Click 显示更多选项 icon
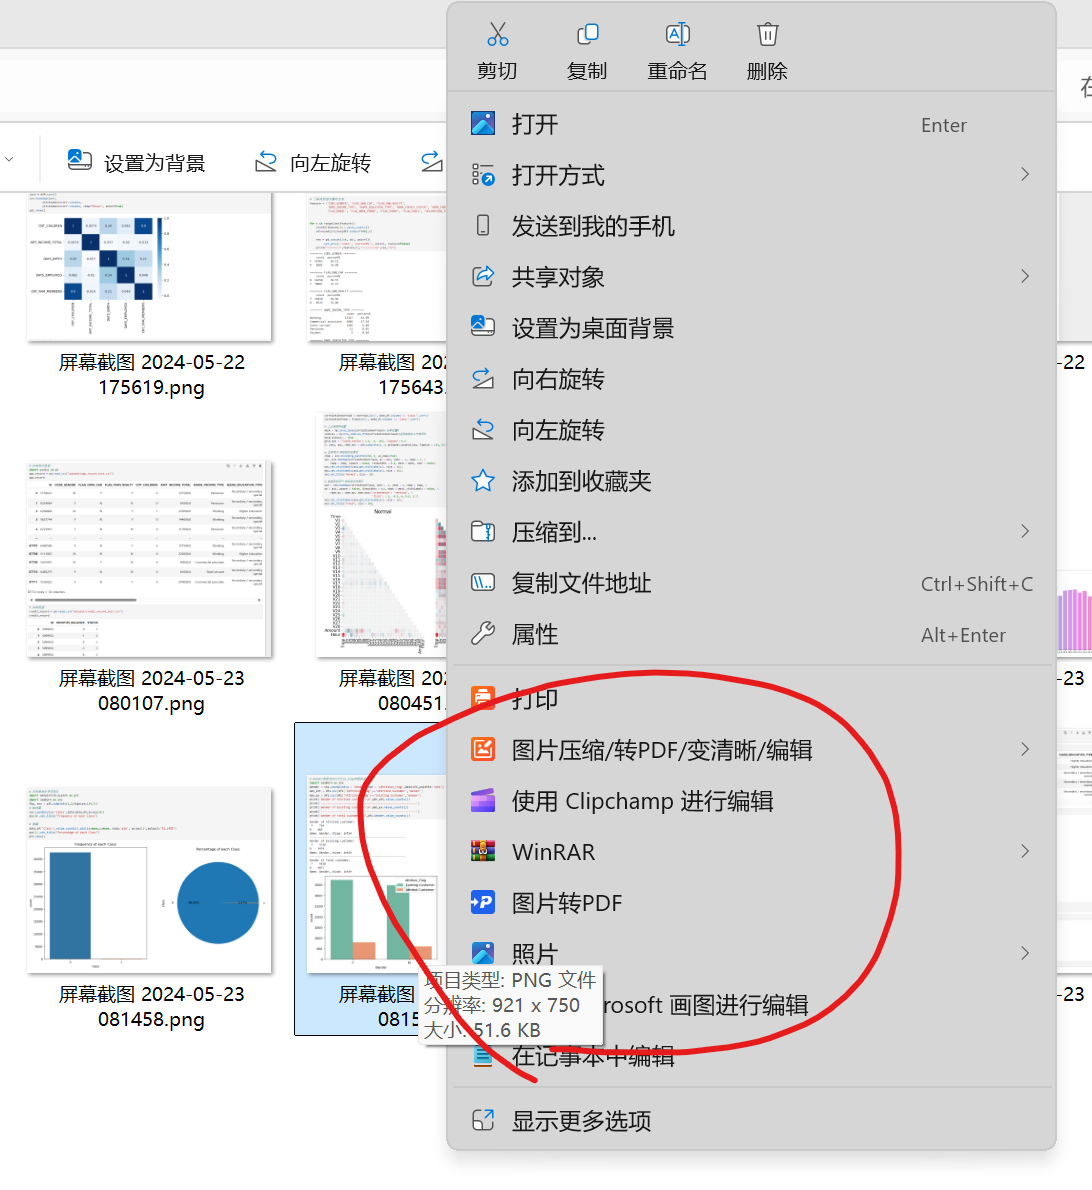Screen dimensions: 1092x1190 (483, 1120)
